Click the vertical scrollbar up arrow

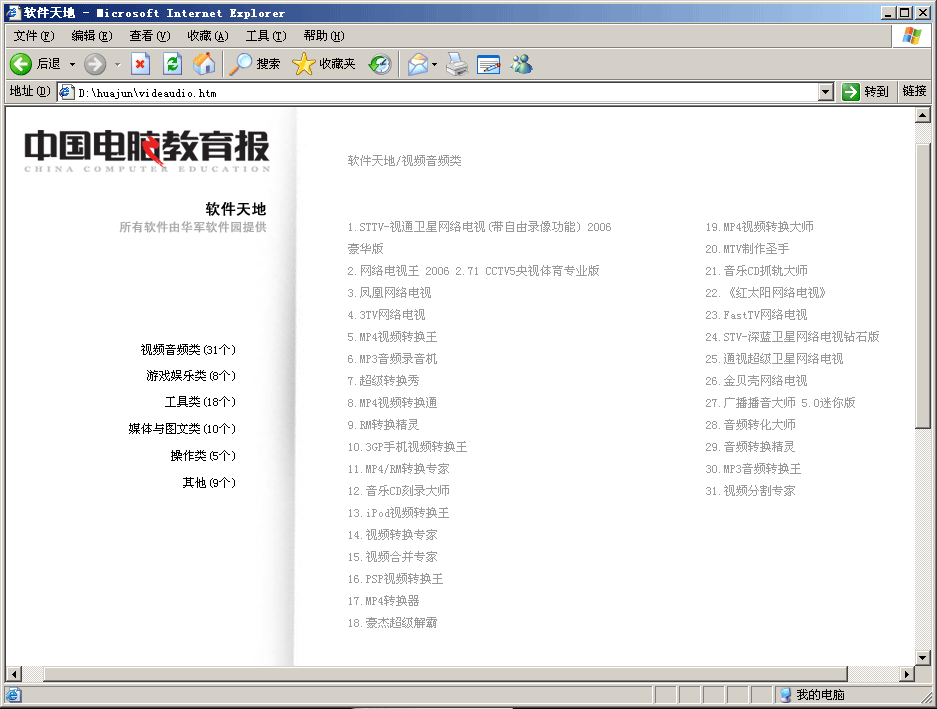(x=923, y=115)
